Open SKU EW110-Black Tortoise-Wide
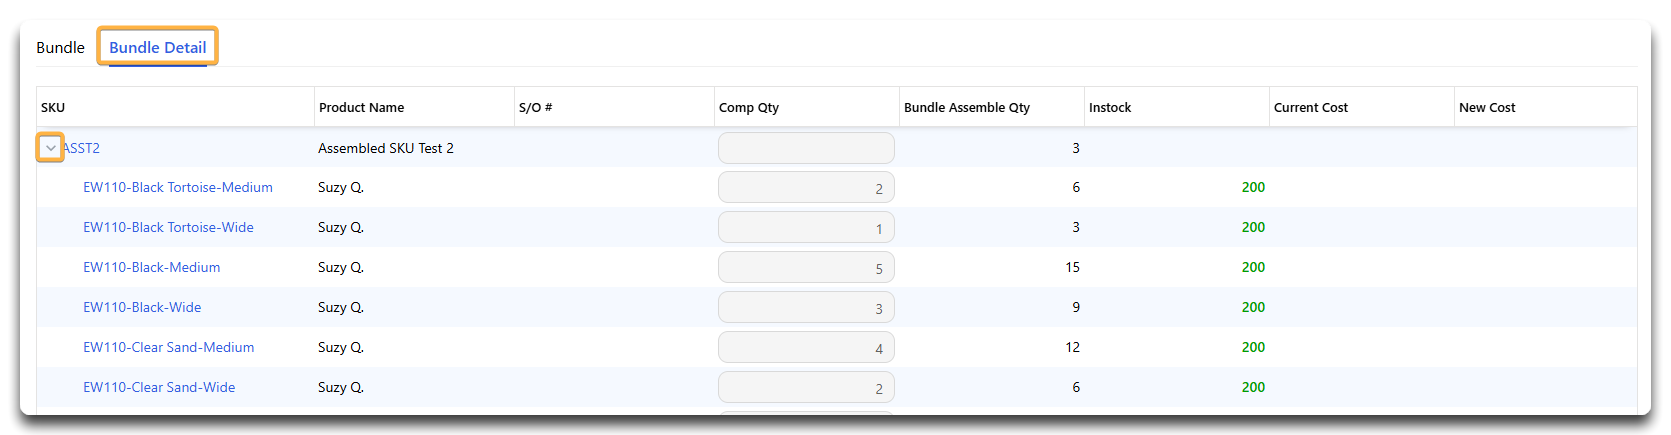The image size is (1671, 435). pyautogui.click(x=168, y=227)
